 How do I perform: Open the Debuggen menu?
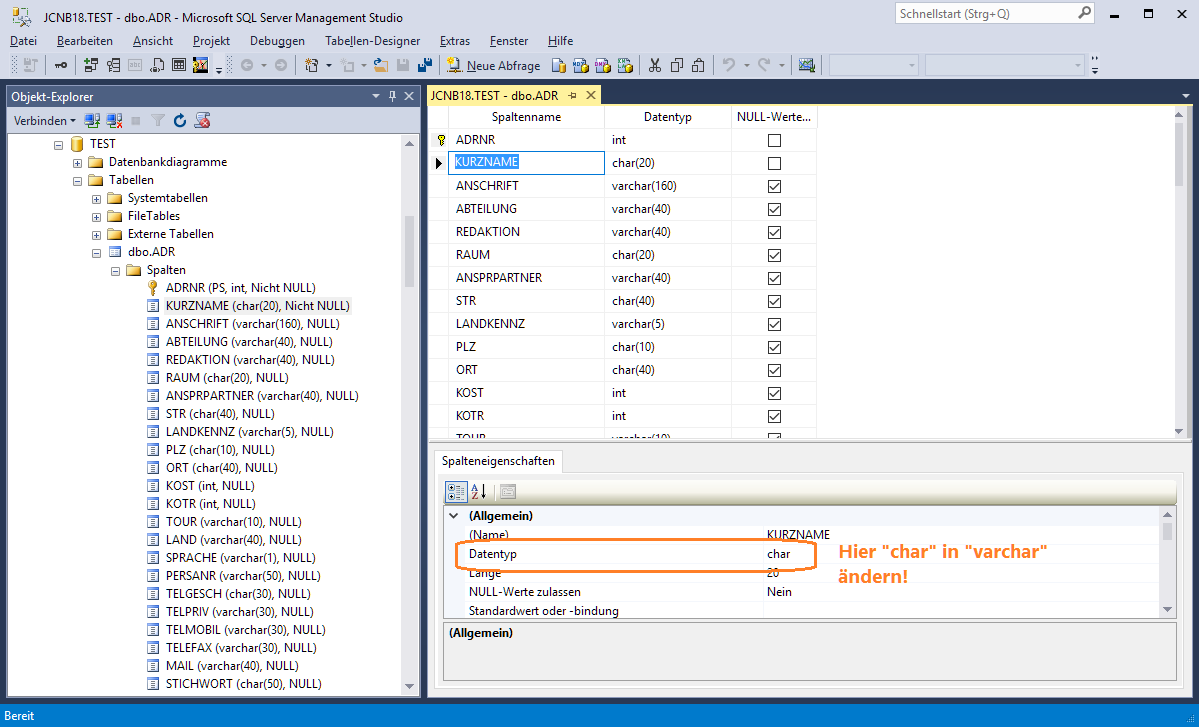(x=277, y=41)
